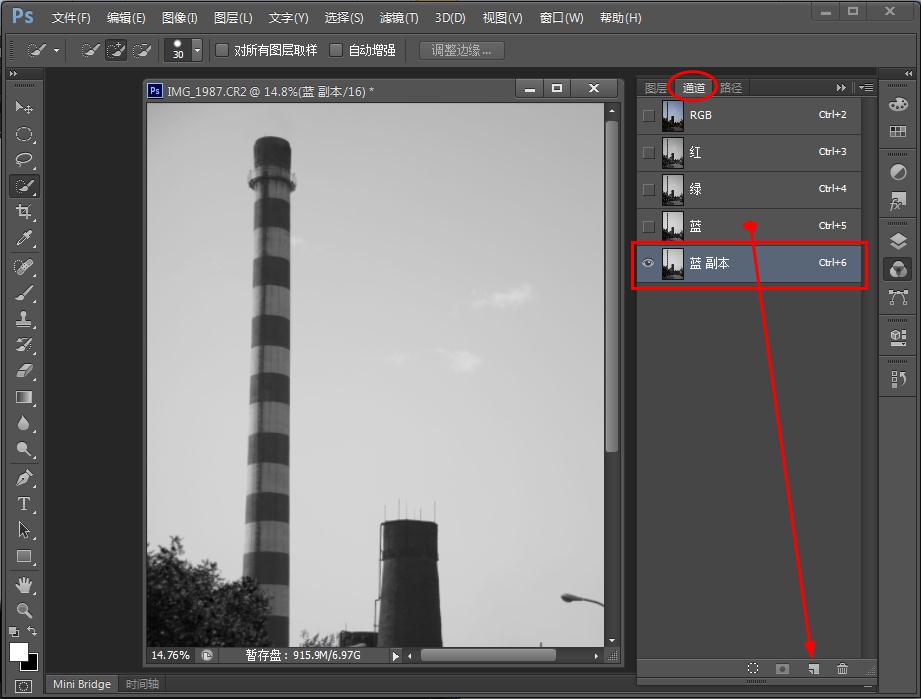Click the foreground color swatch
Viewport: 921px width, 699px height.
click(x=19, y=652)
